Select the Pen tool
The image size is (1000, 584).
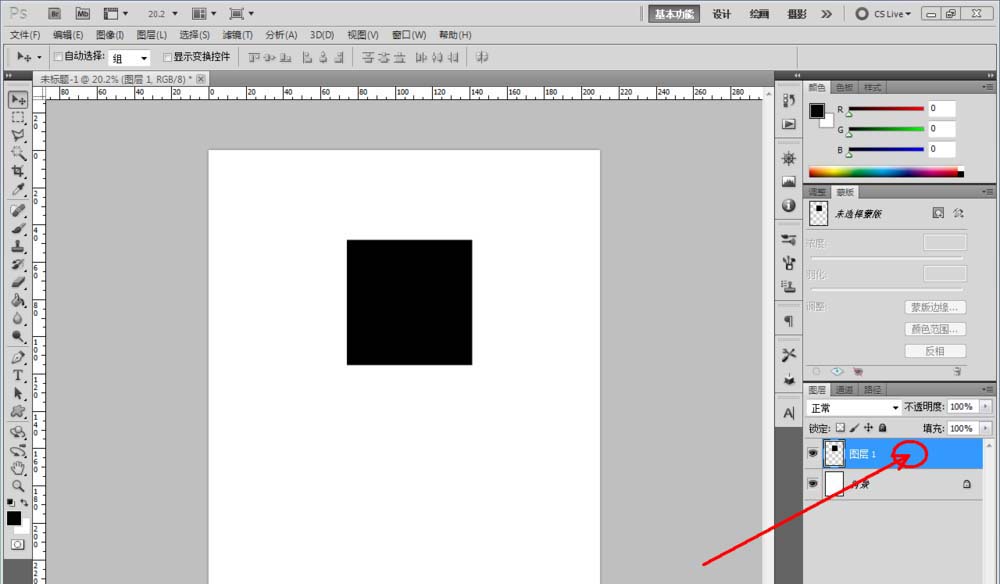(x=18, y=357)
